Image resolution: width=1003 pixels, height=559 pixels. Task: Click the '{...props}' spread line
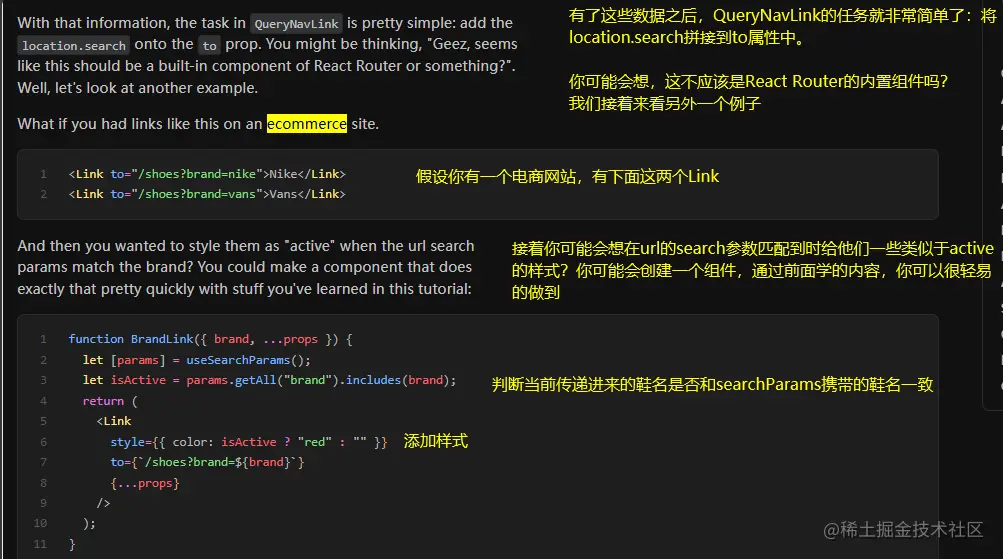(x=145, y=483)
